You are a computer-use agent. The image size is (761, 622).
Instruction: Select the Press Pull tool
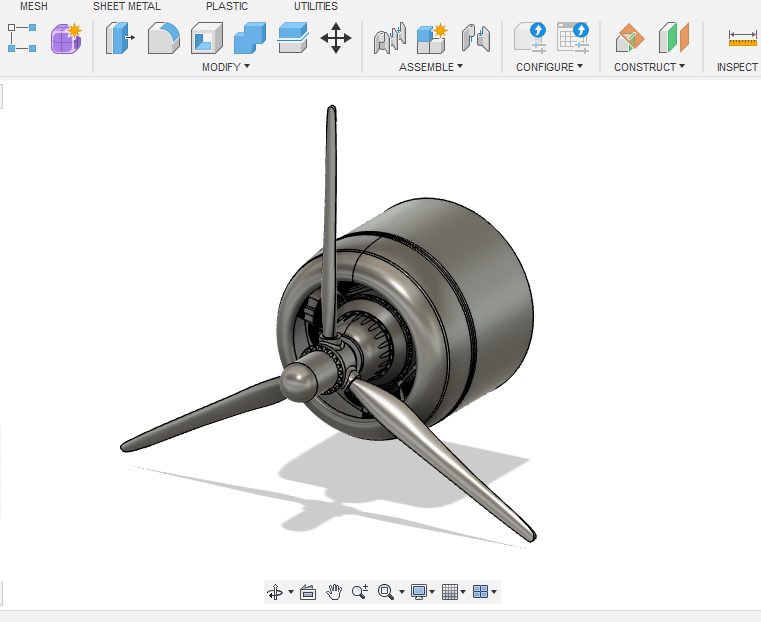click(x=120, y=38)
